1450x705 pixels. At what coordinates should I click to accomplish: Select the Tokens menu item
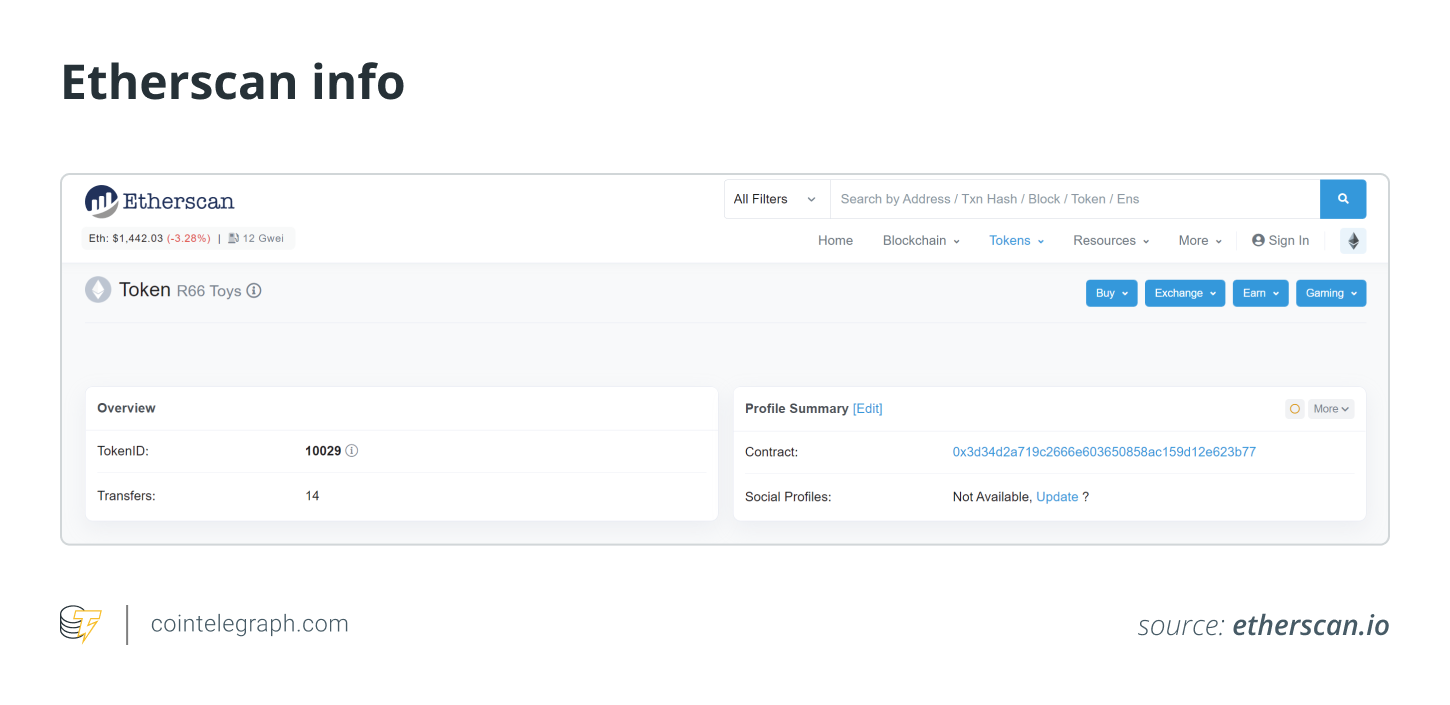tap(1010, 240)
